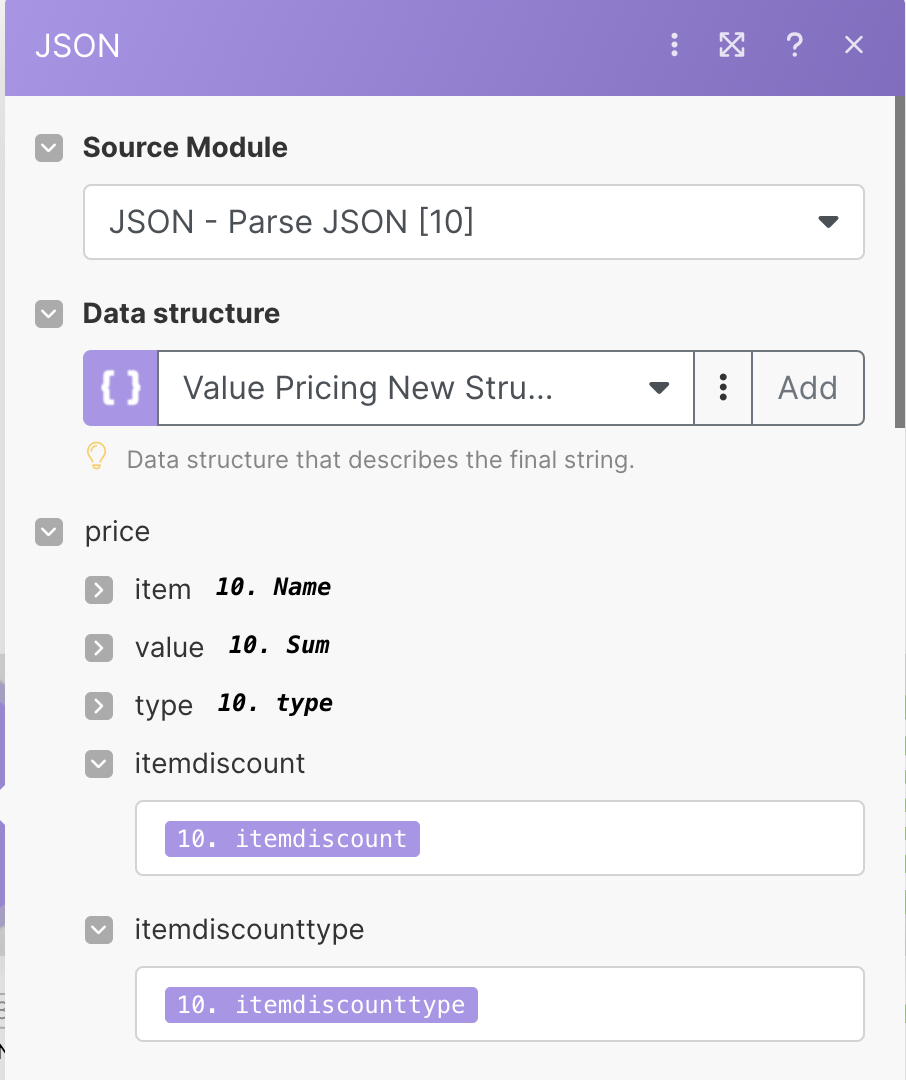Click the JSON panel title
Screen dimensions: 906x1080
point(77,46)
